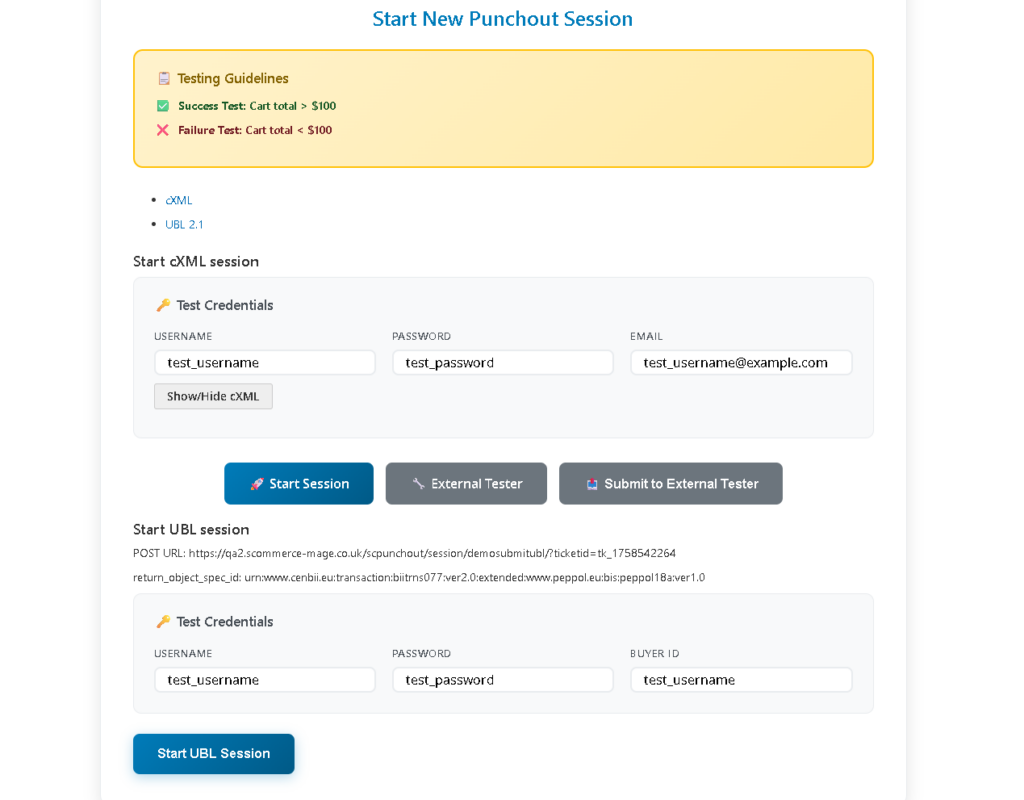The height and width of the screenshot is (800, 1024).
Task: Click the green checkmark Success Test icon
Action: click(163, 106)
